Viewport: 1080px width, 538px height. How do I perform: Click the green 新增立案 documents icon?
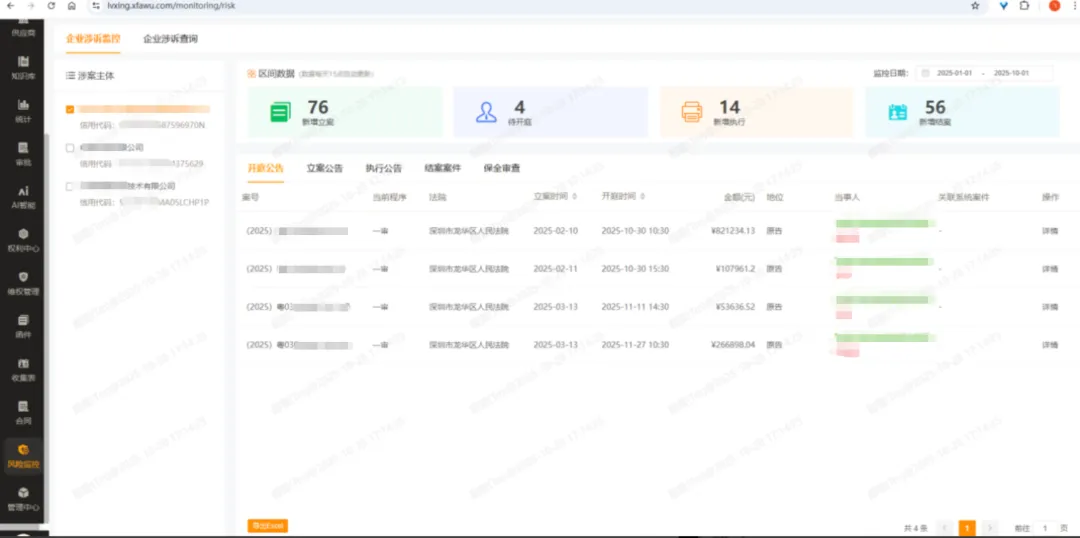[x=280, y=112]
